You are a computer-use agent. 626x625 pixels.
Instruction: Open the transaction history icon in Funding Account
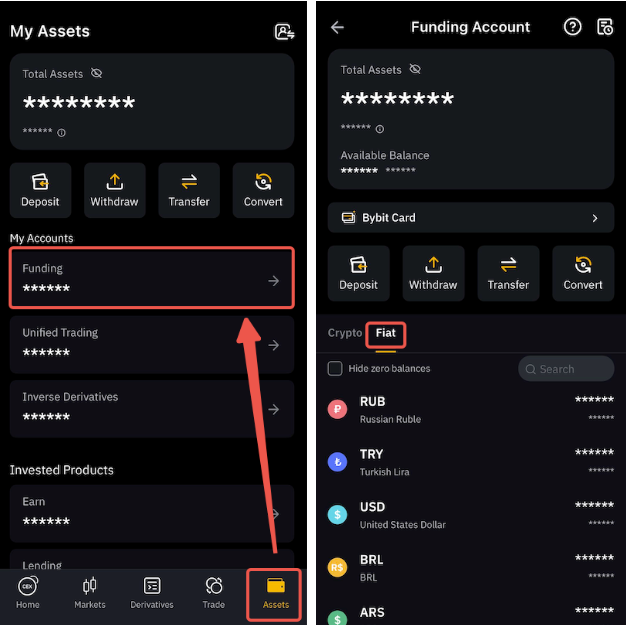(604, 27)
